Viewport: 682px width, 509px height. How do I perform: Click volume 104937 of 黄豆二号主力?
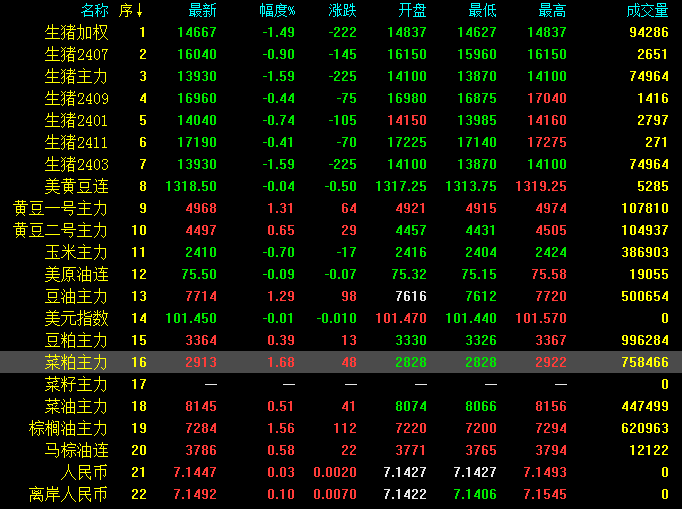point(645,231)
